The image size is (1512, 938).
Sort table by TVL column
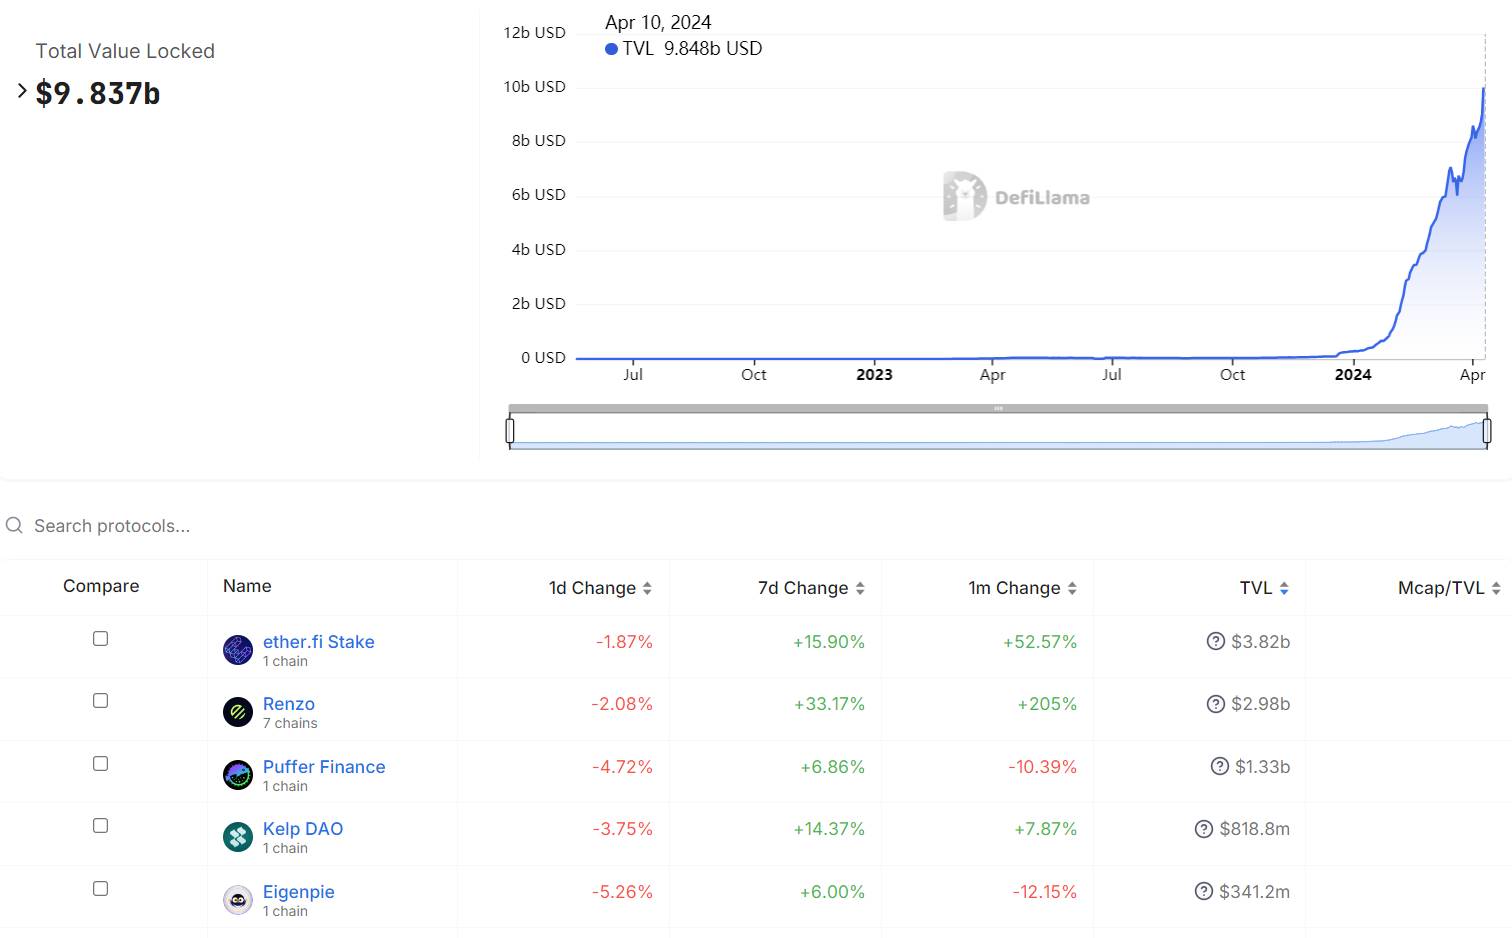click(1264, 588)
